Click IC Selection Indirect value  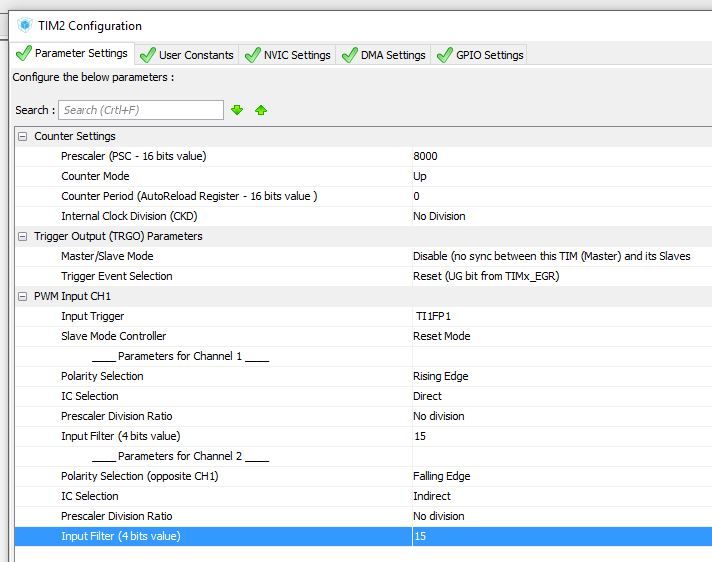point(432,496)
